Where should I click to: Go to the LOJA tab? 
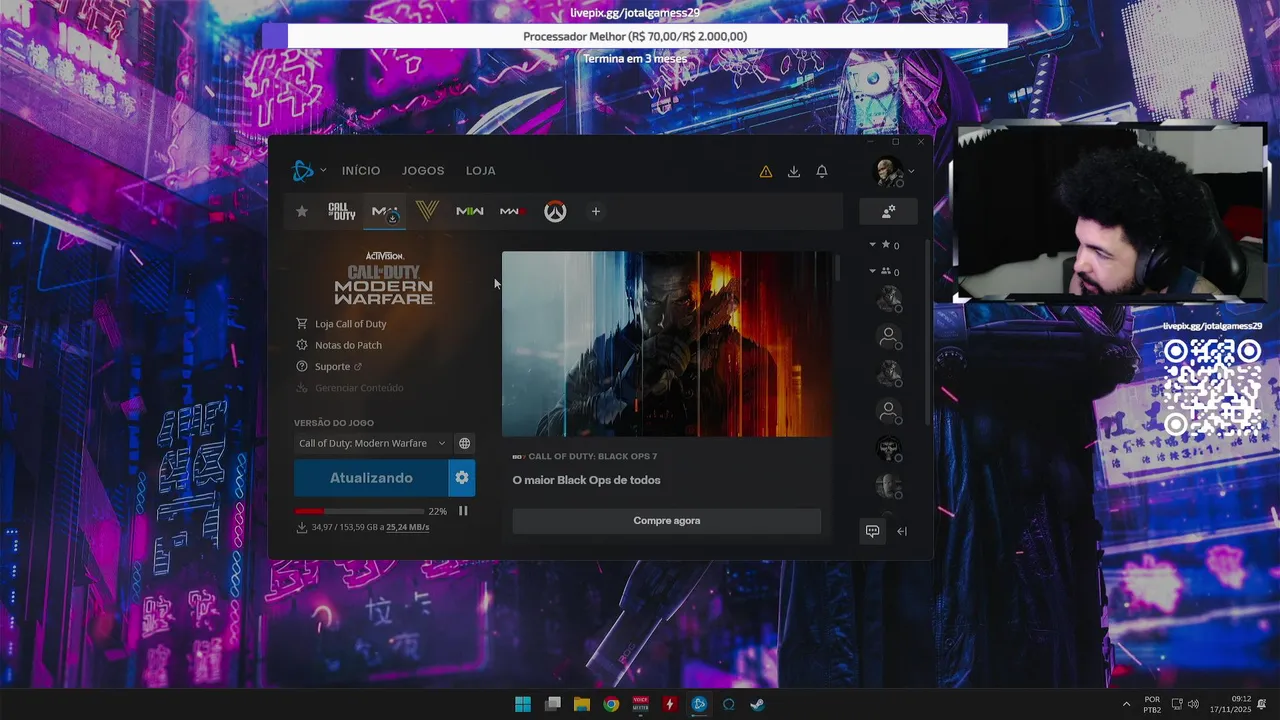(x=481, y=171)
